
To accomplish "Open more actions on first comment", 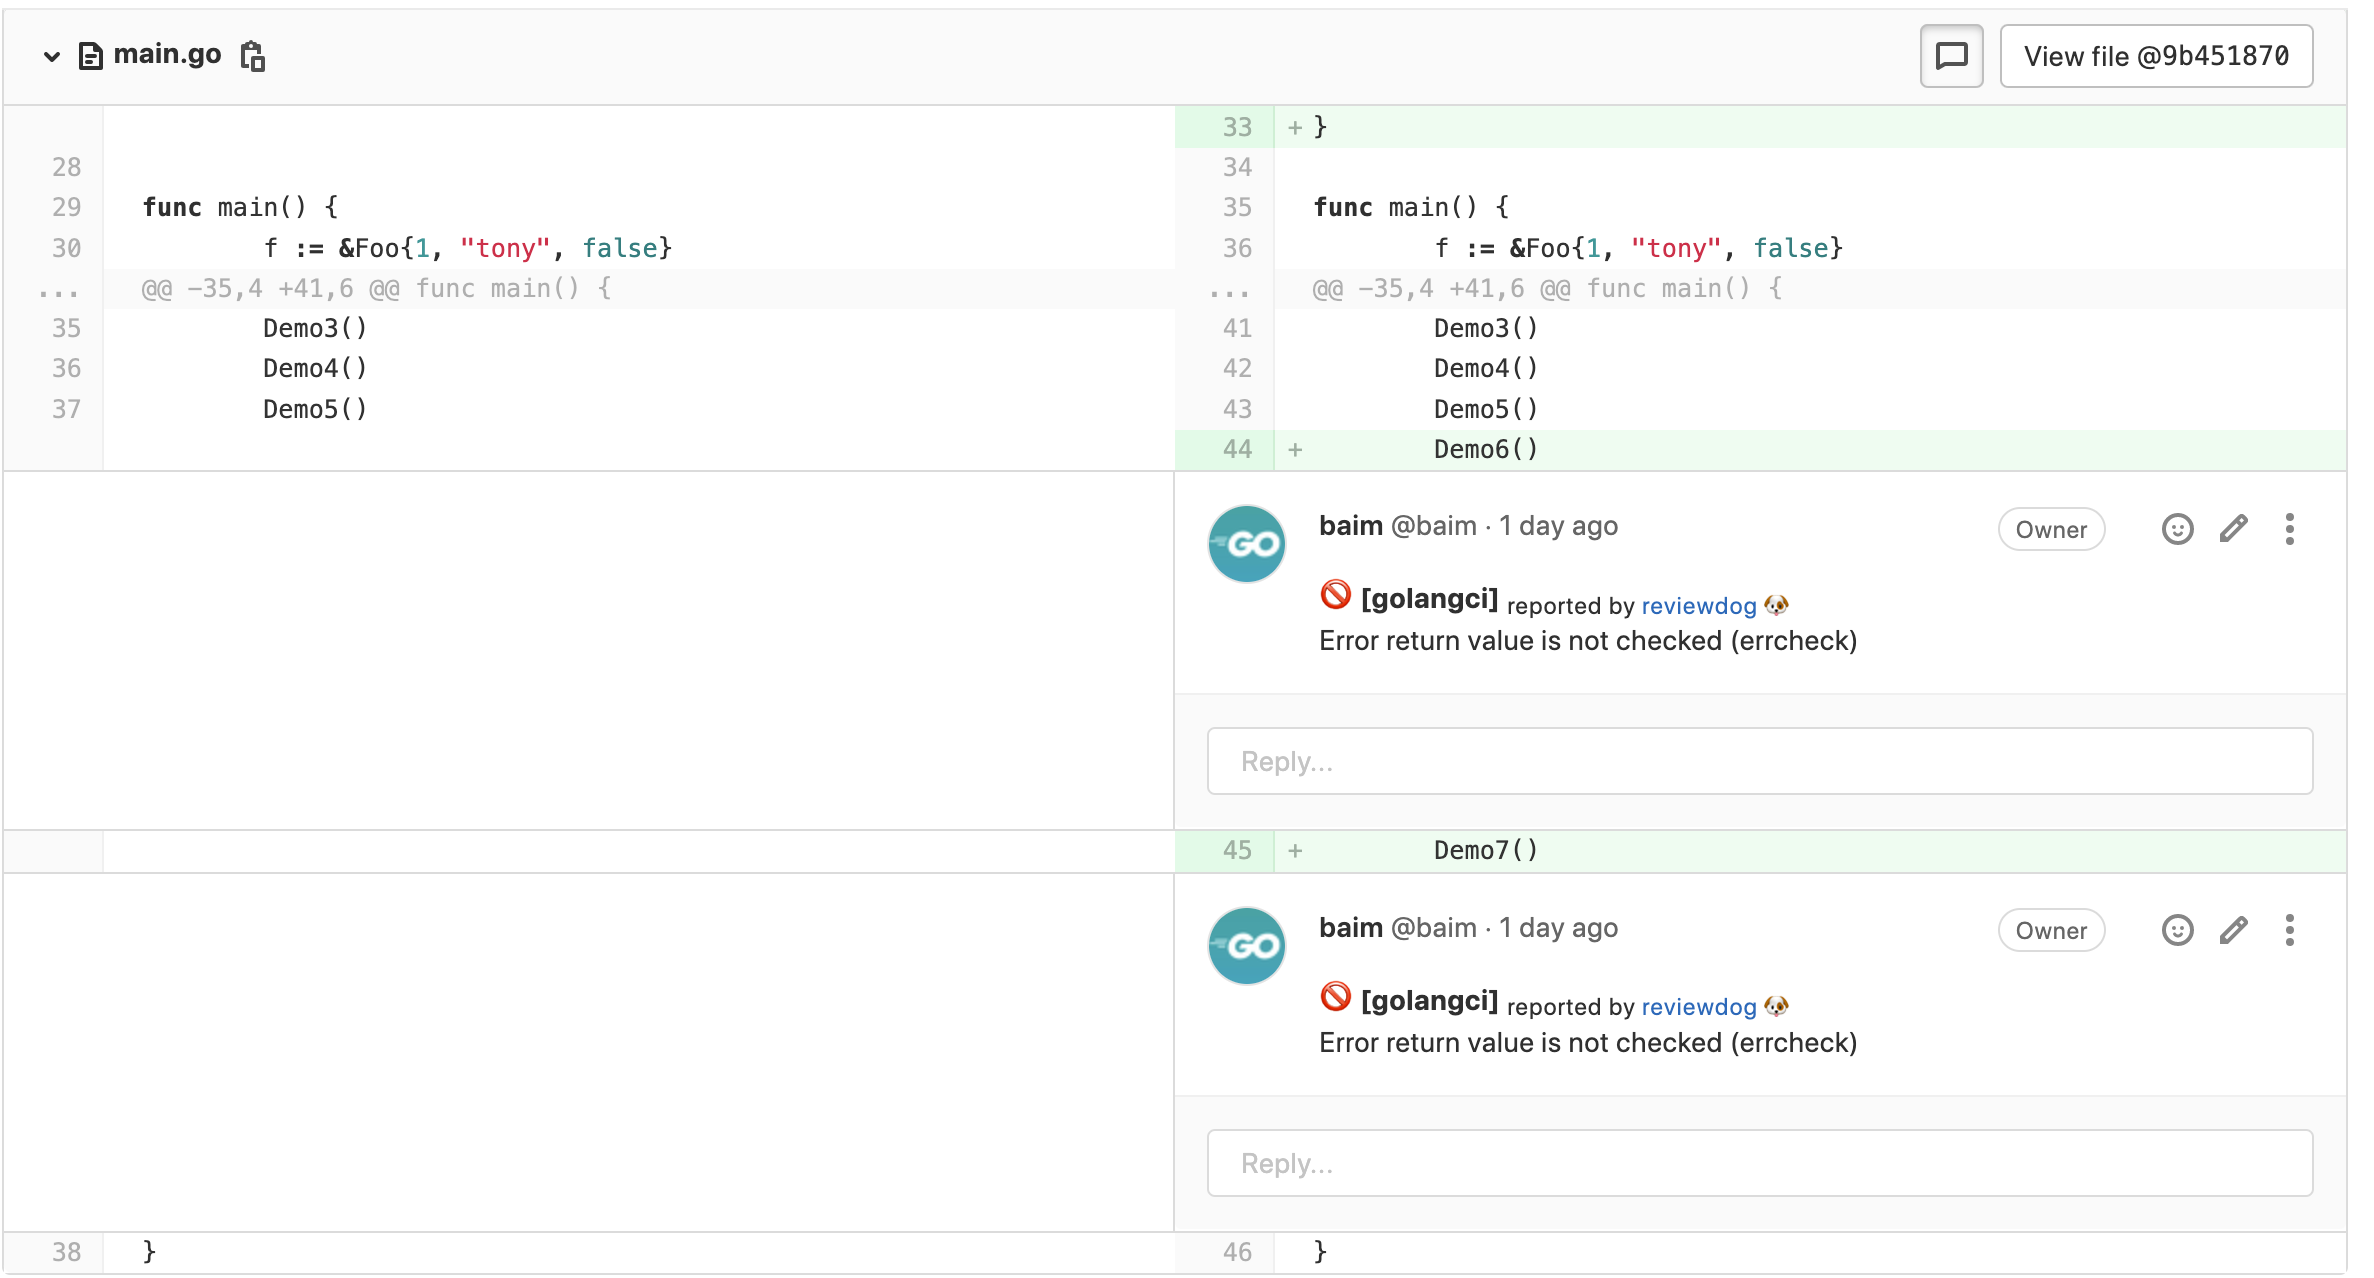I will pyautogui.click(x=2290, y=529).
